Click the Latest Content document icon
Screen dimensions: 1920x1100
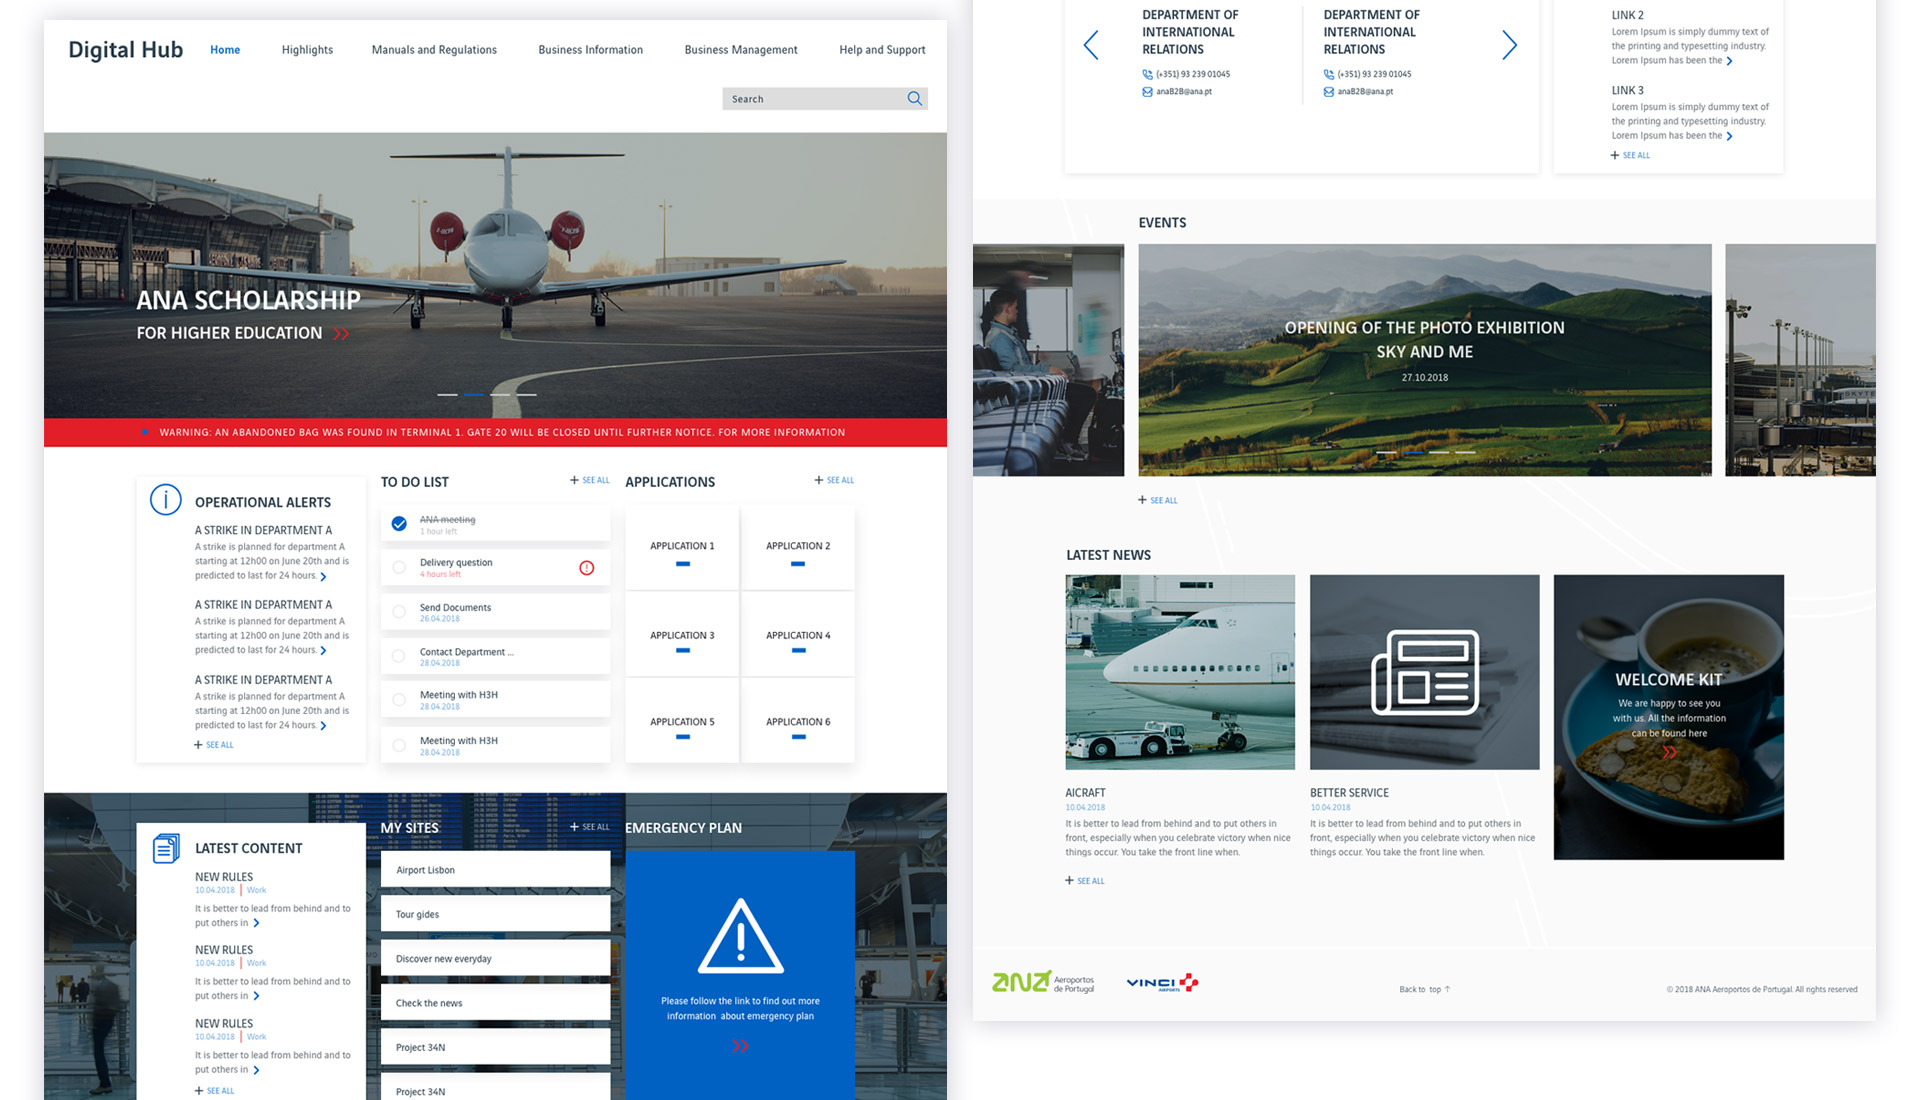[x=166, y=848]
